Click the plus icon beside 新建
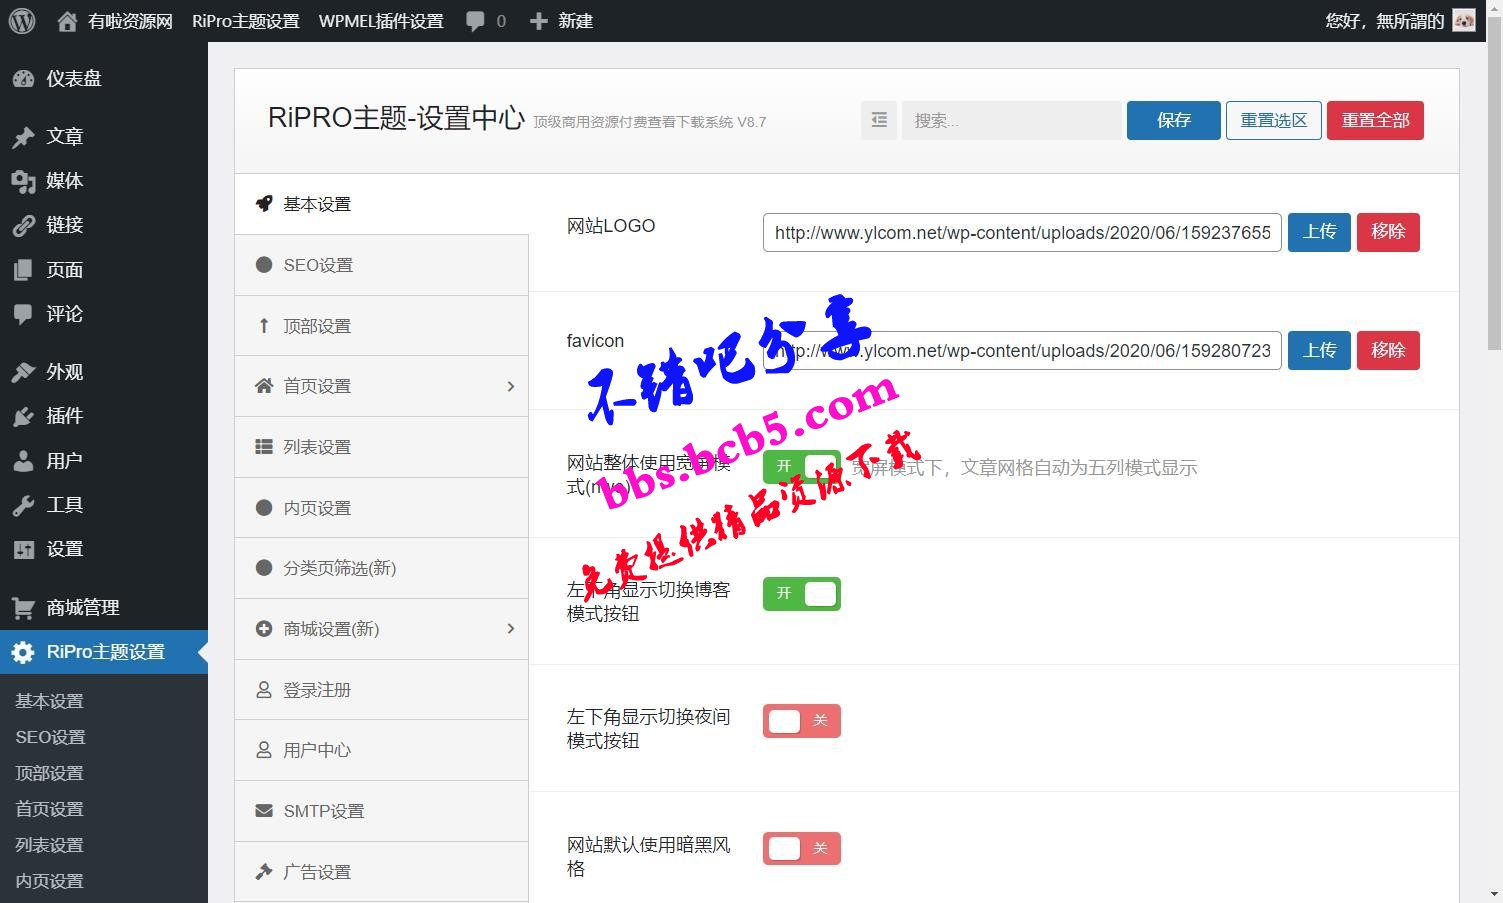 [x=538, y=21]
